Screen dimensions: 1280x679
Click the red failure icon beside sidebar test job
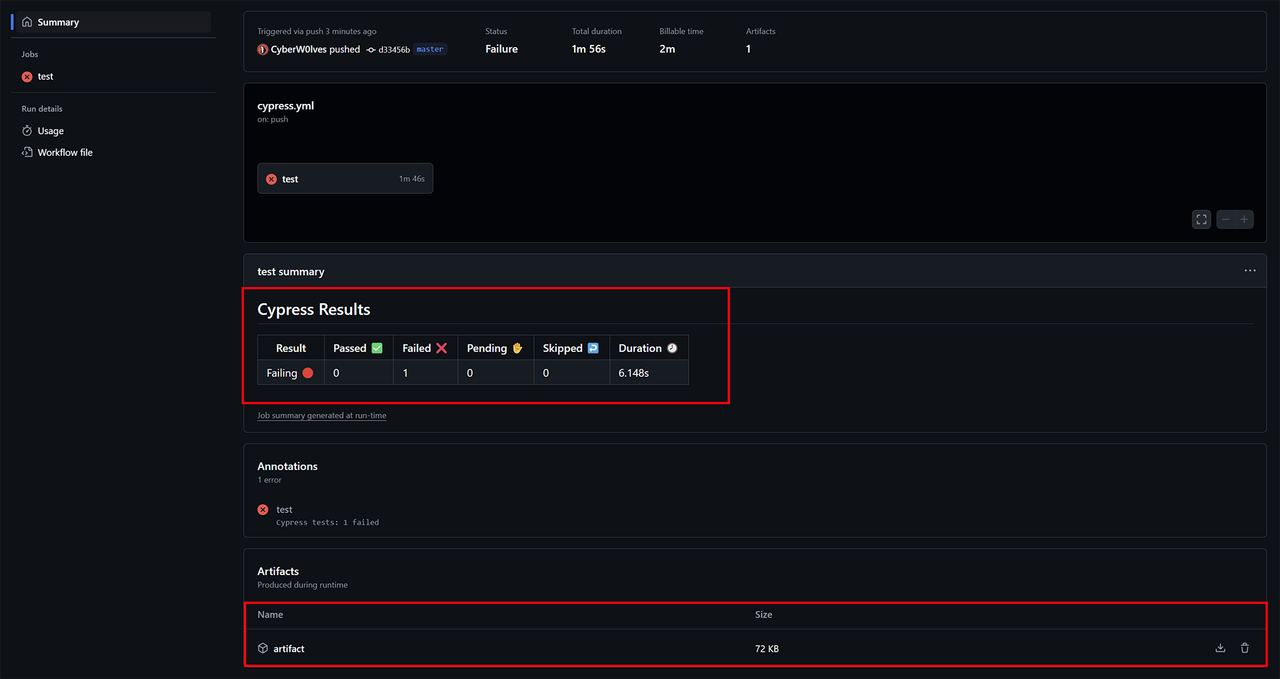[27, 76]
